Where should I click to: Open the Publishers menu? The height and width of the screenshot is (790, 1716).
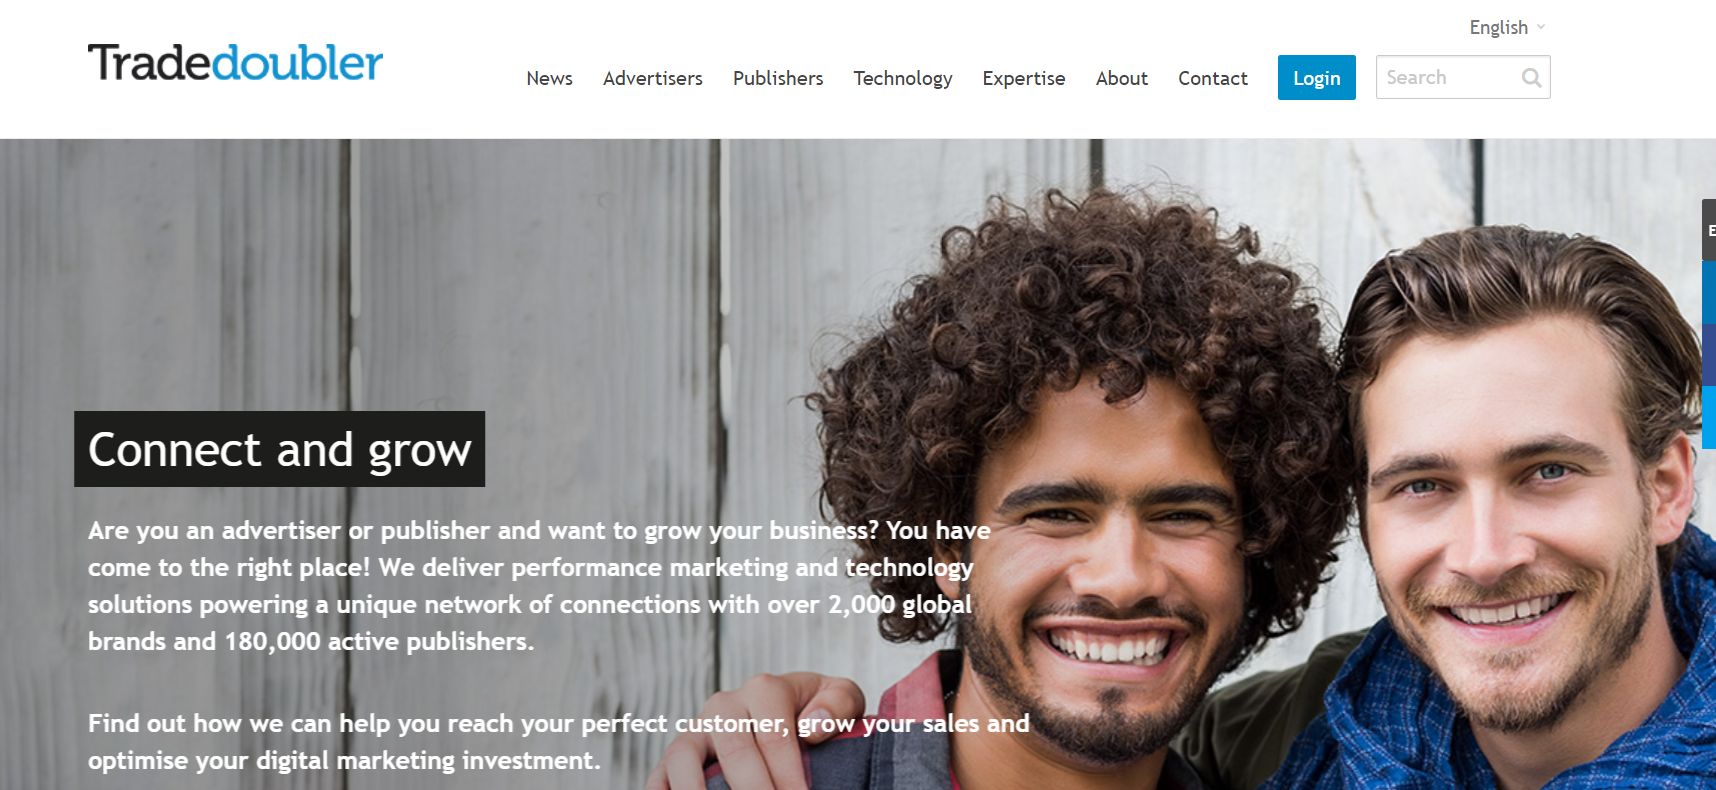(777, 78)
